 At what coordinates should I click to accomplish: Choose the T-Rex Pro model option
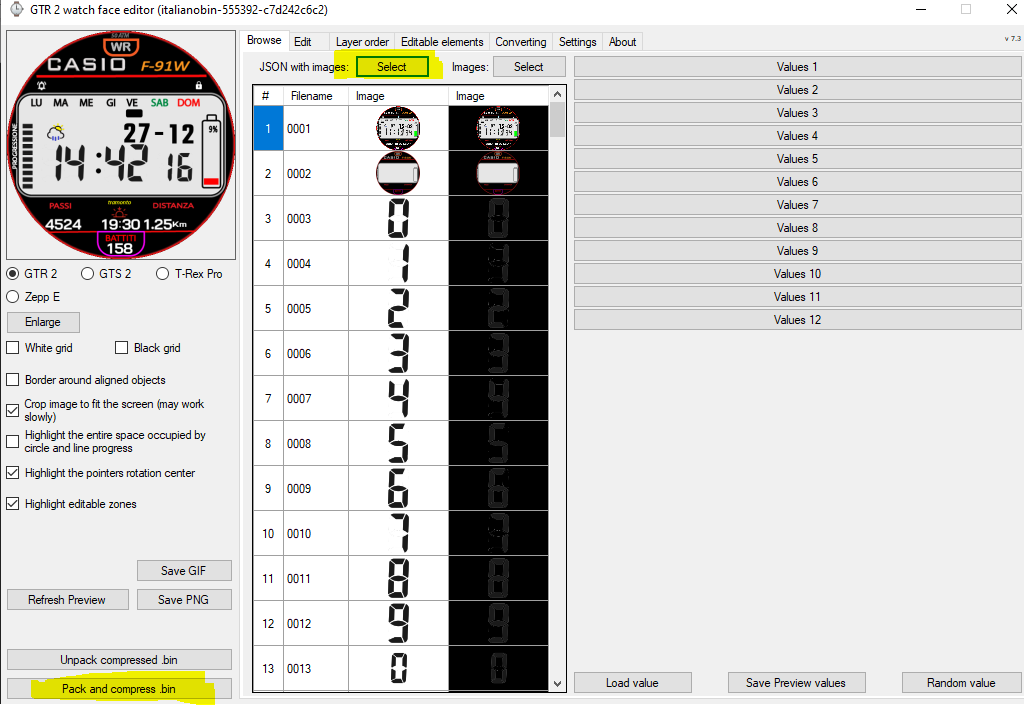[x=163, y=274]
